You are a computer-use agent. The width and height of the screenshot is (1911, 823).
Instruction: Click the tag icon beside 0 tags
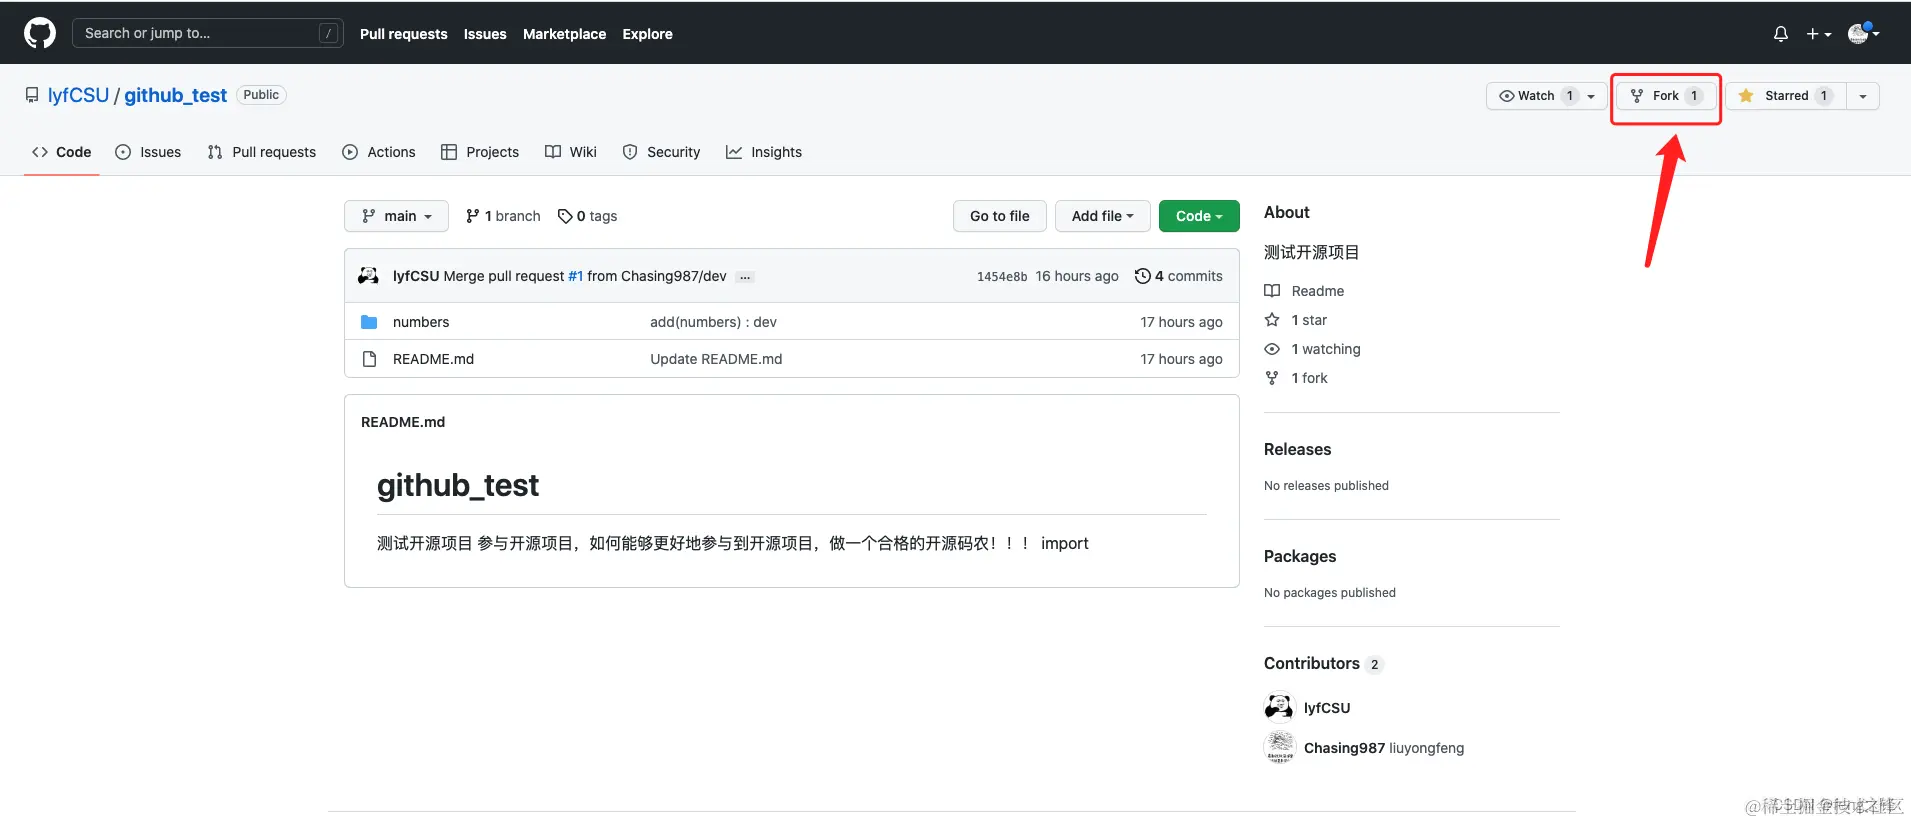pos(565,216)
